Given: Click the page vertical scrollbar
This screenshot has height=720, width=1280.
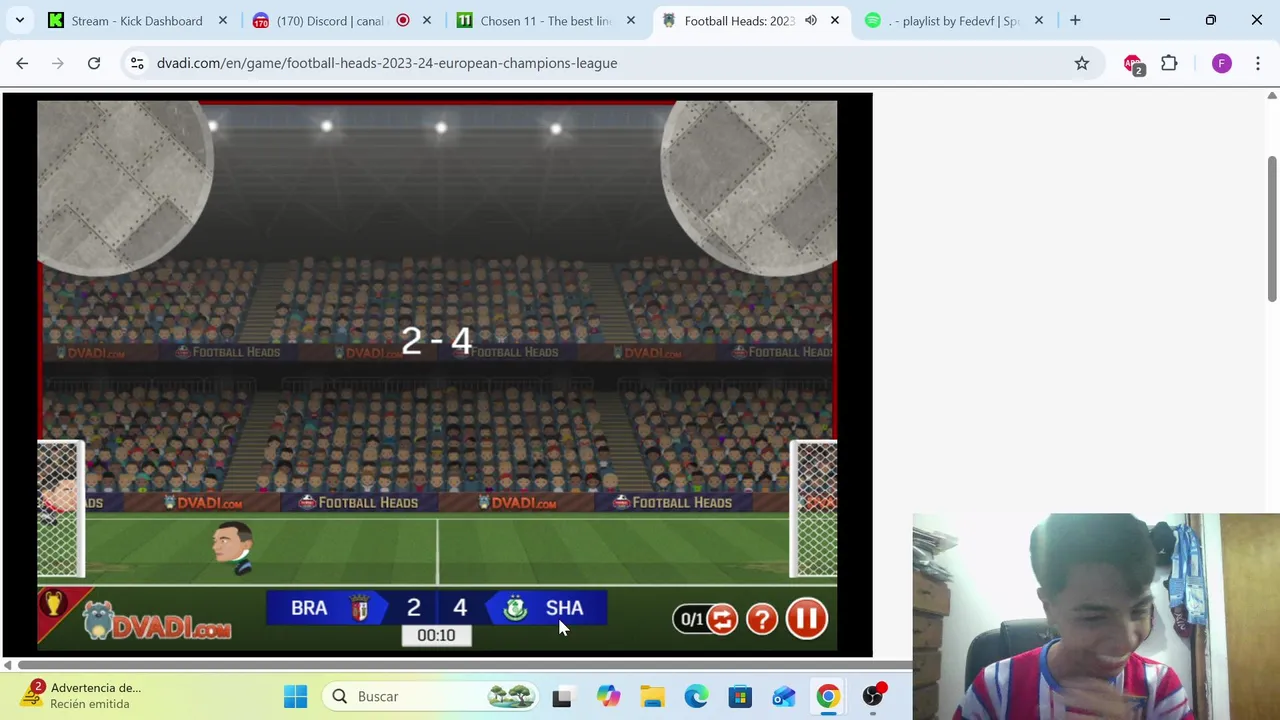Looking at the screenshot, I should point(1272,228).
